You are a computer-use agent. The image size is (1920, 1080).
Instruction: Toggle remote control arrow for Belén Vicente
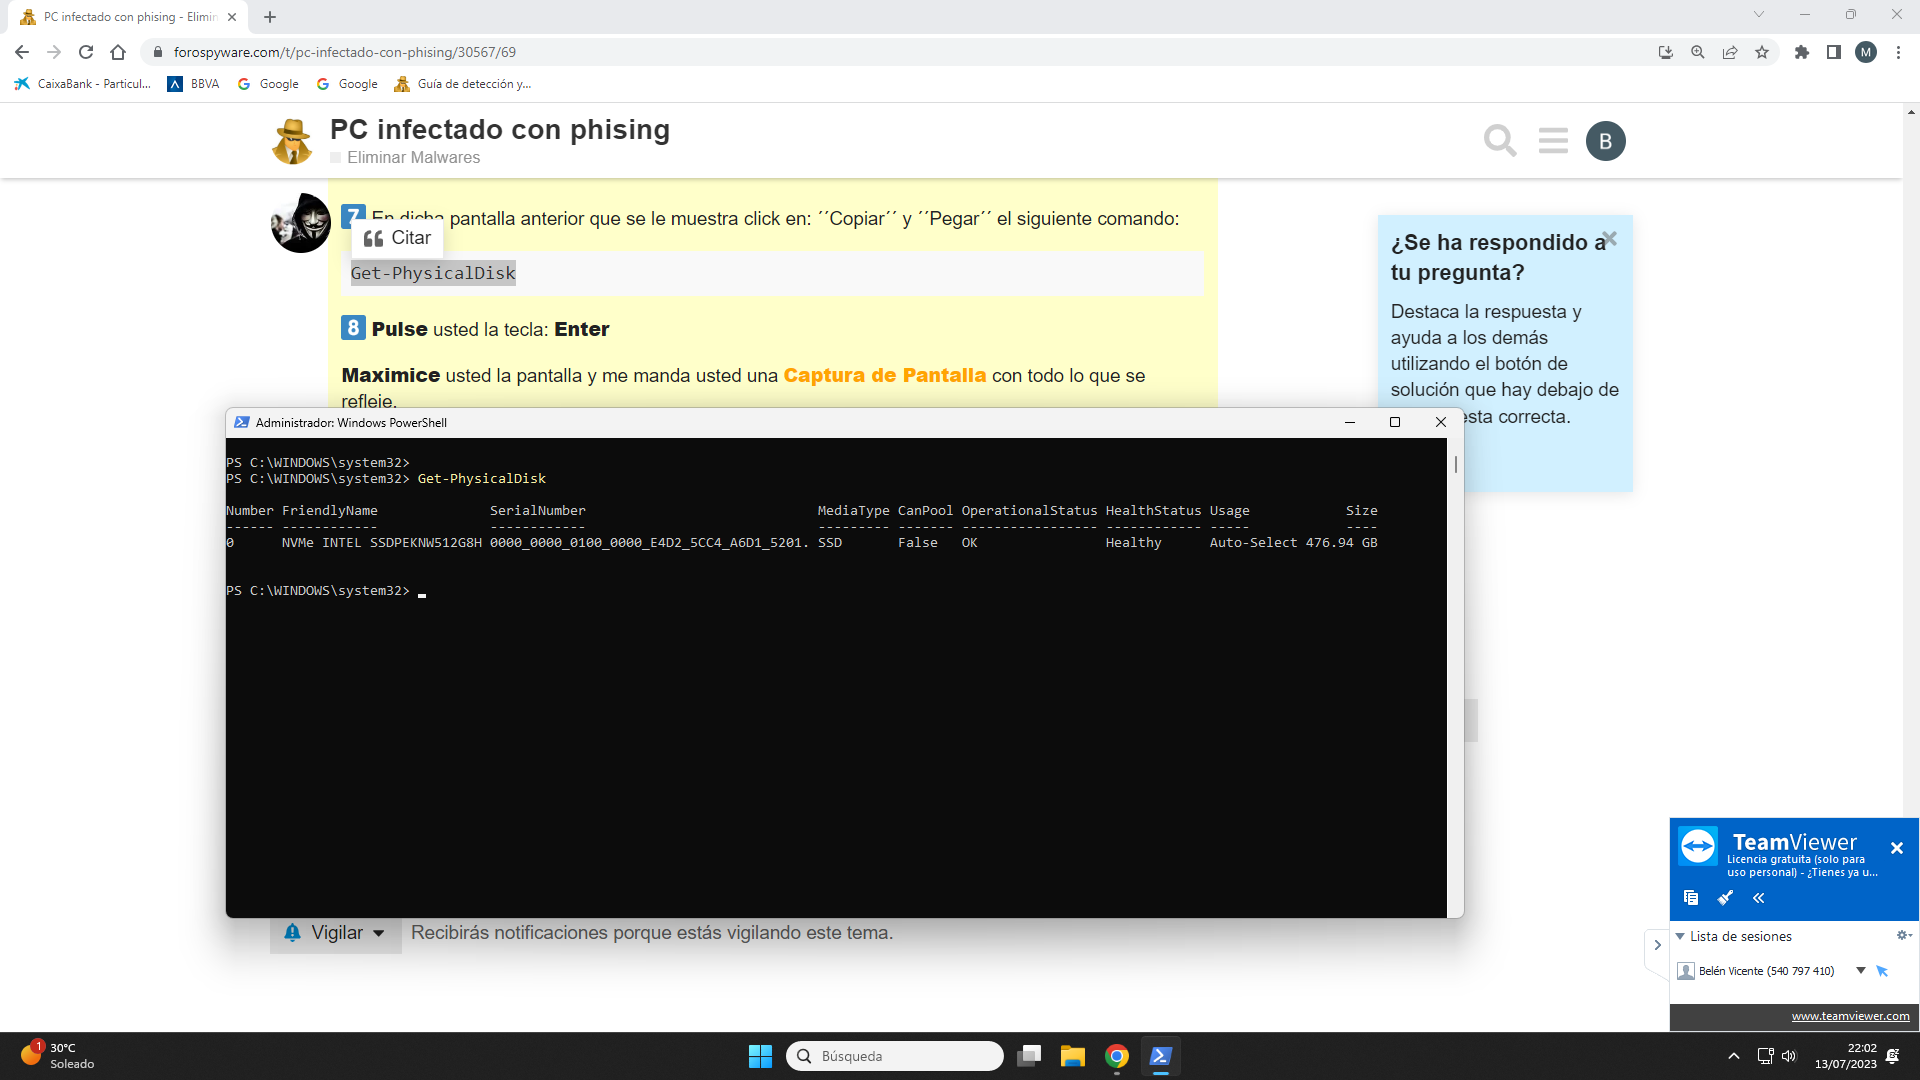(x=1882, y=971)
